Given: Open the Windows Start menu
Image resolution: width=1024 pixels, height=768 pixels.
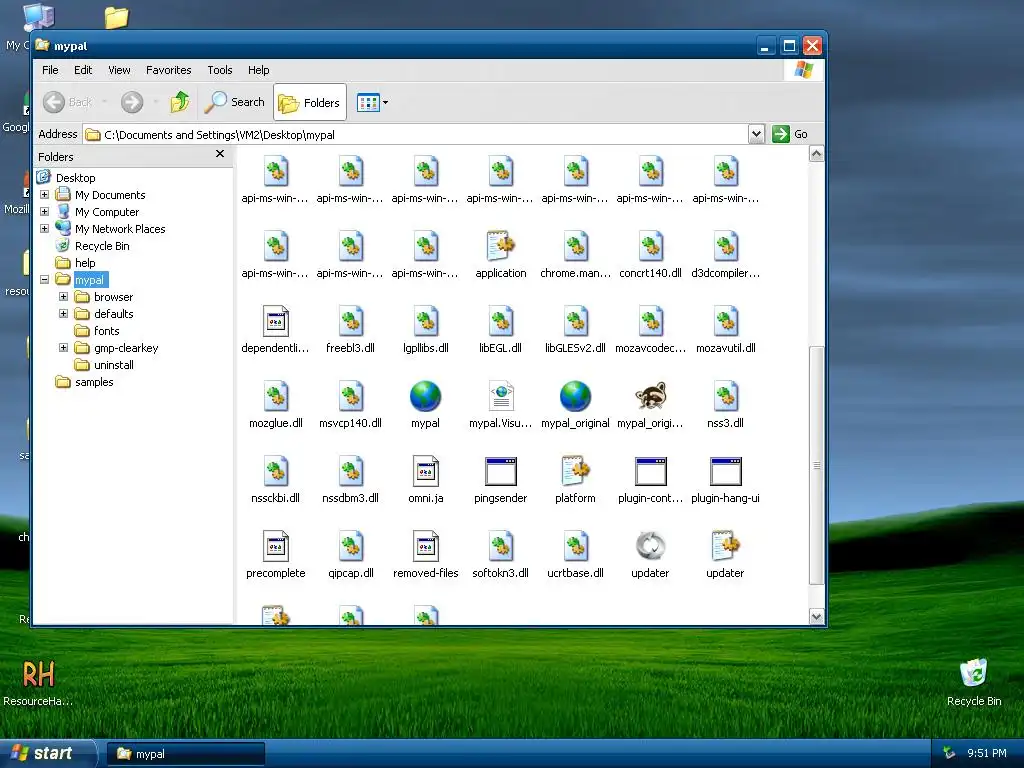Looking at the screenshot, I should pos(48,754).
